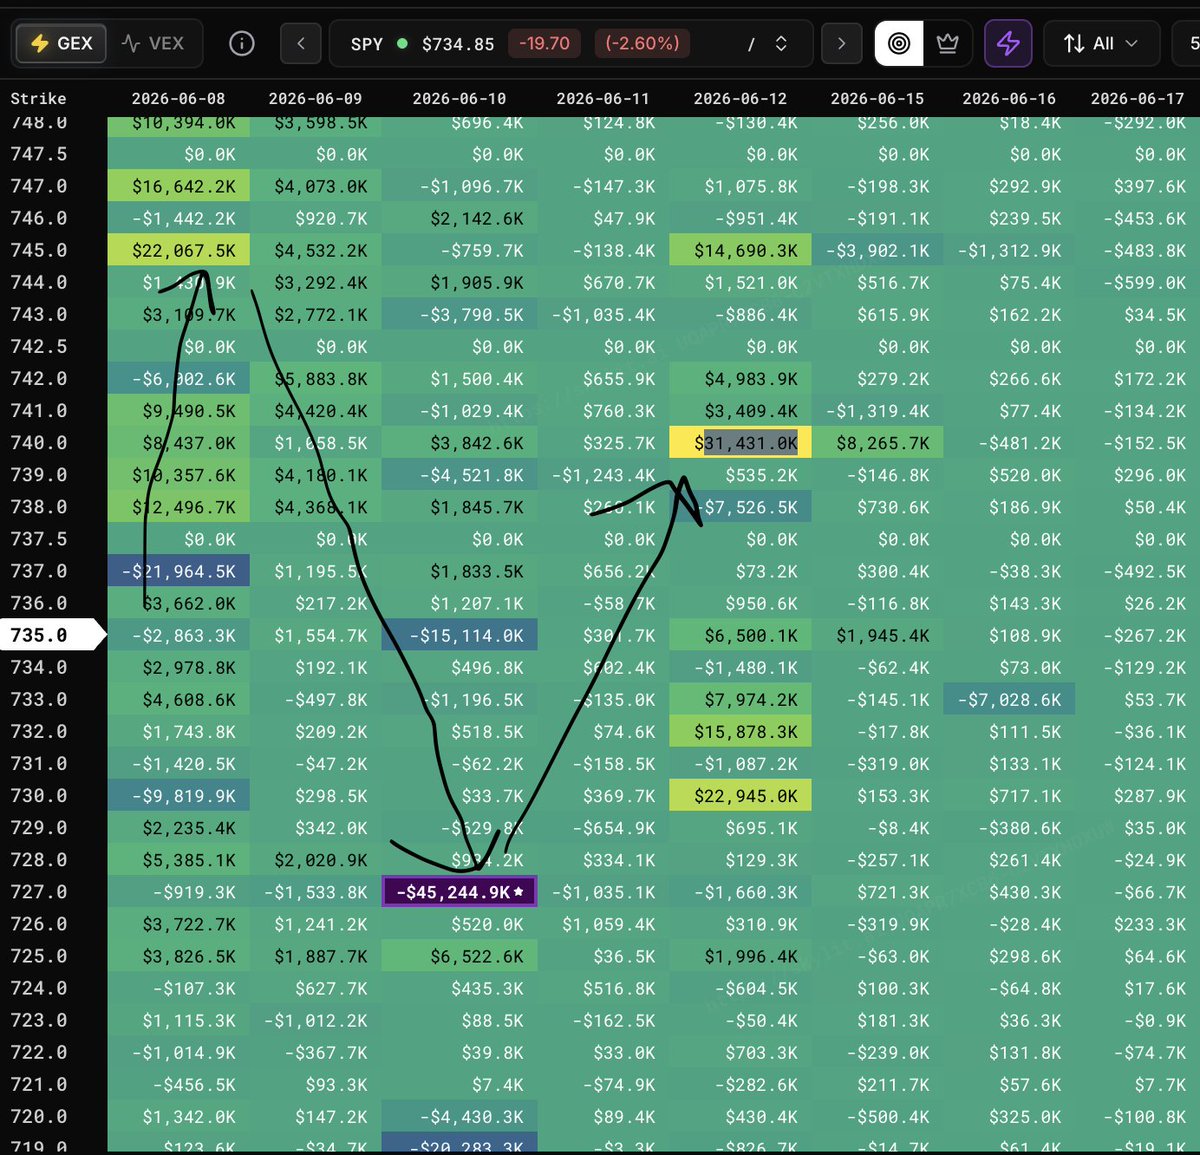Click the -$7,028.6K cell at 733.0
The height and width of the screenshot is (1155, 1200).
[x=1009, y=700]
